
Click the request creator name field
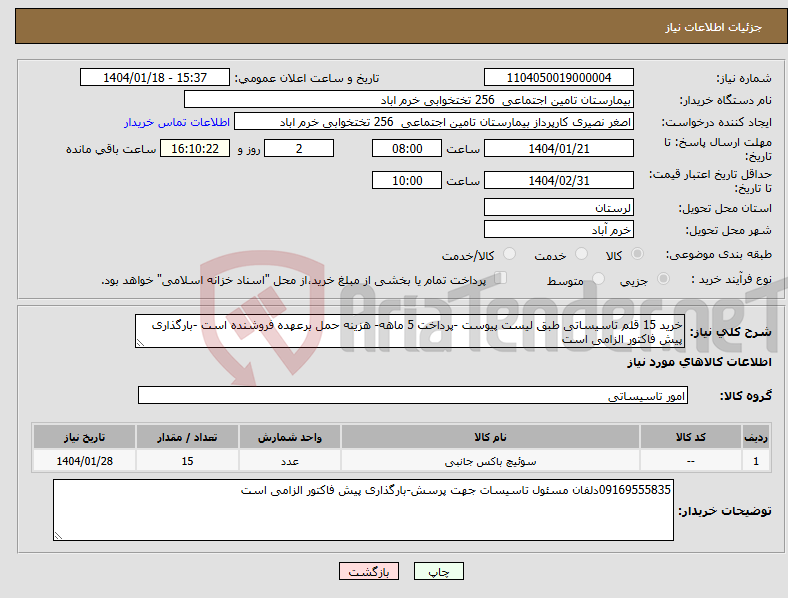[x=434, y=122]
